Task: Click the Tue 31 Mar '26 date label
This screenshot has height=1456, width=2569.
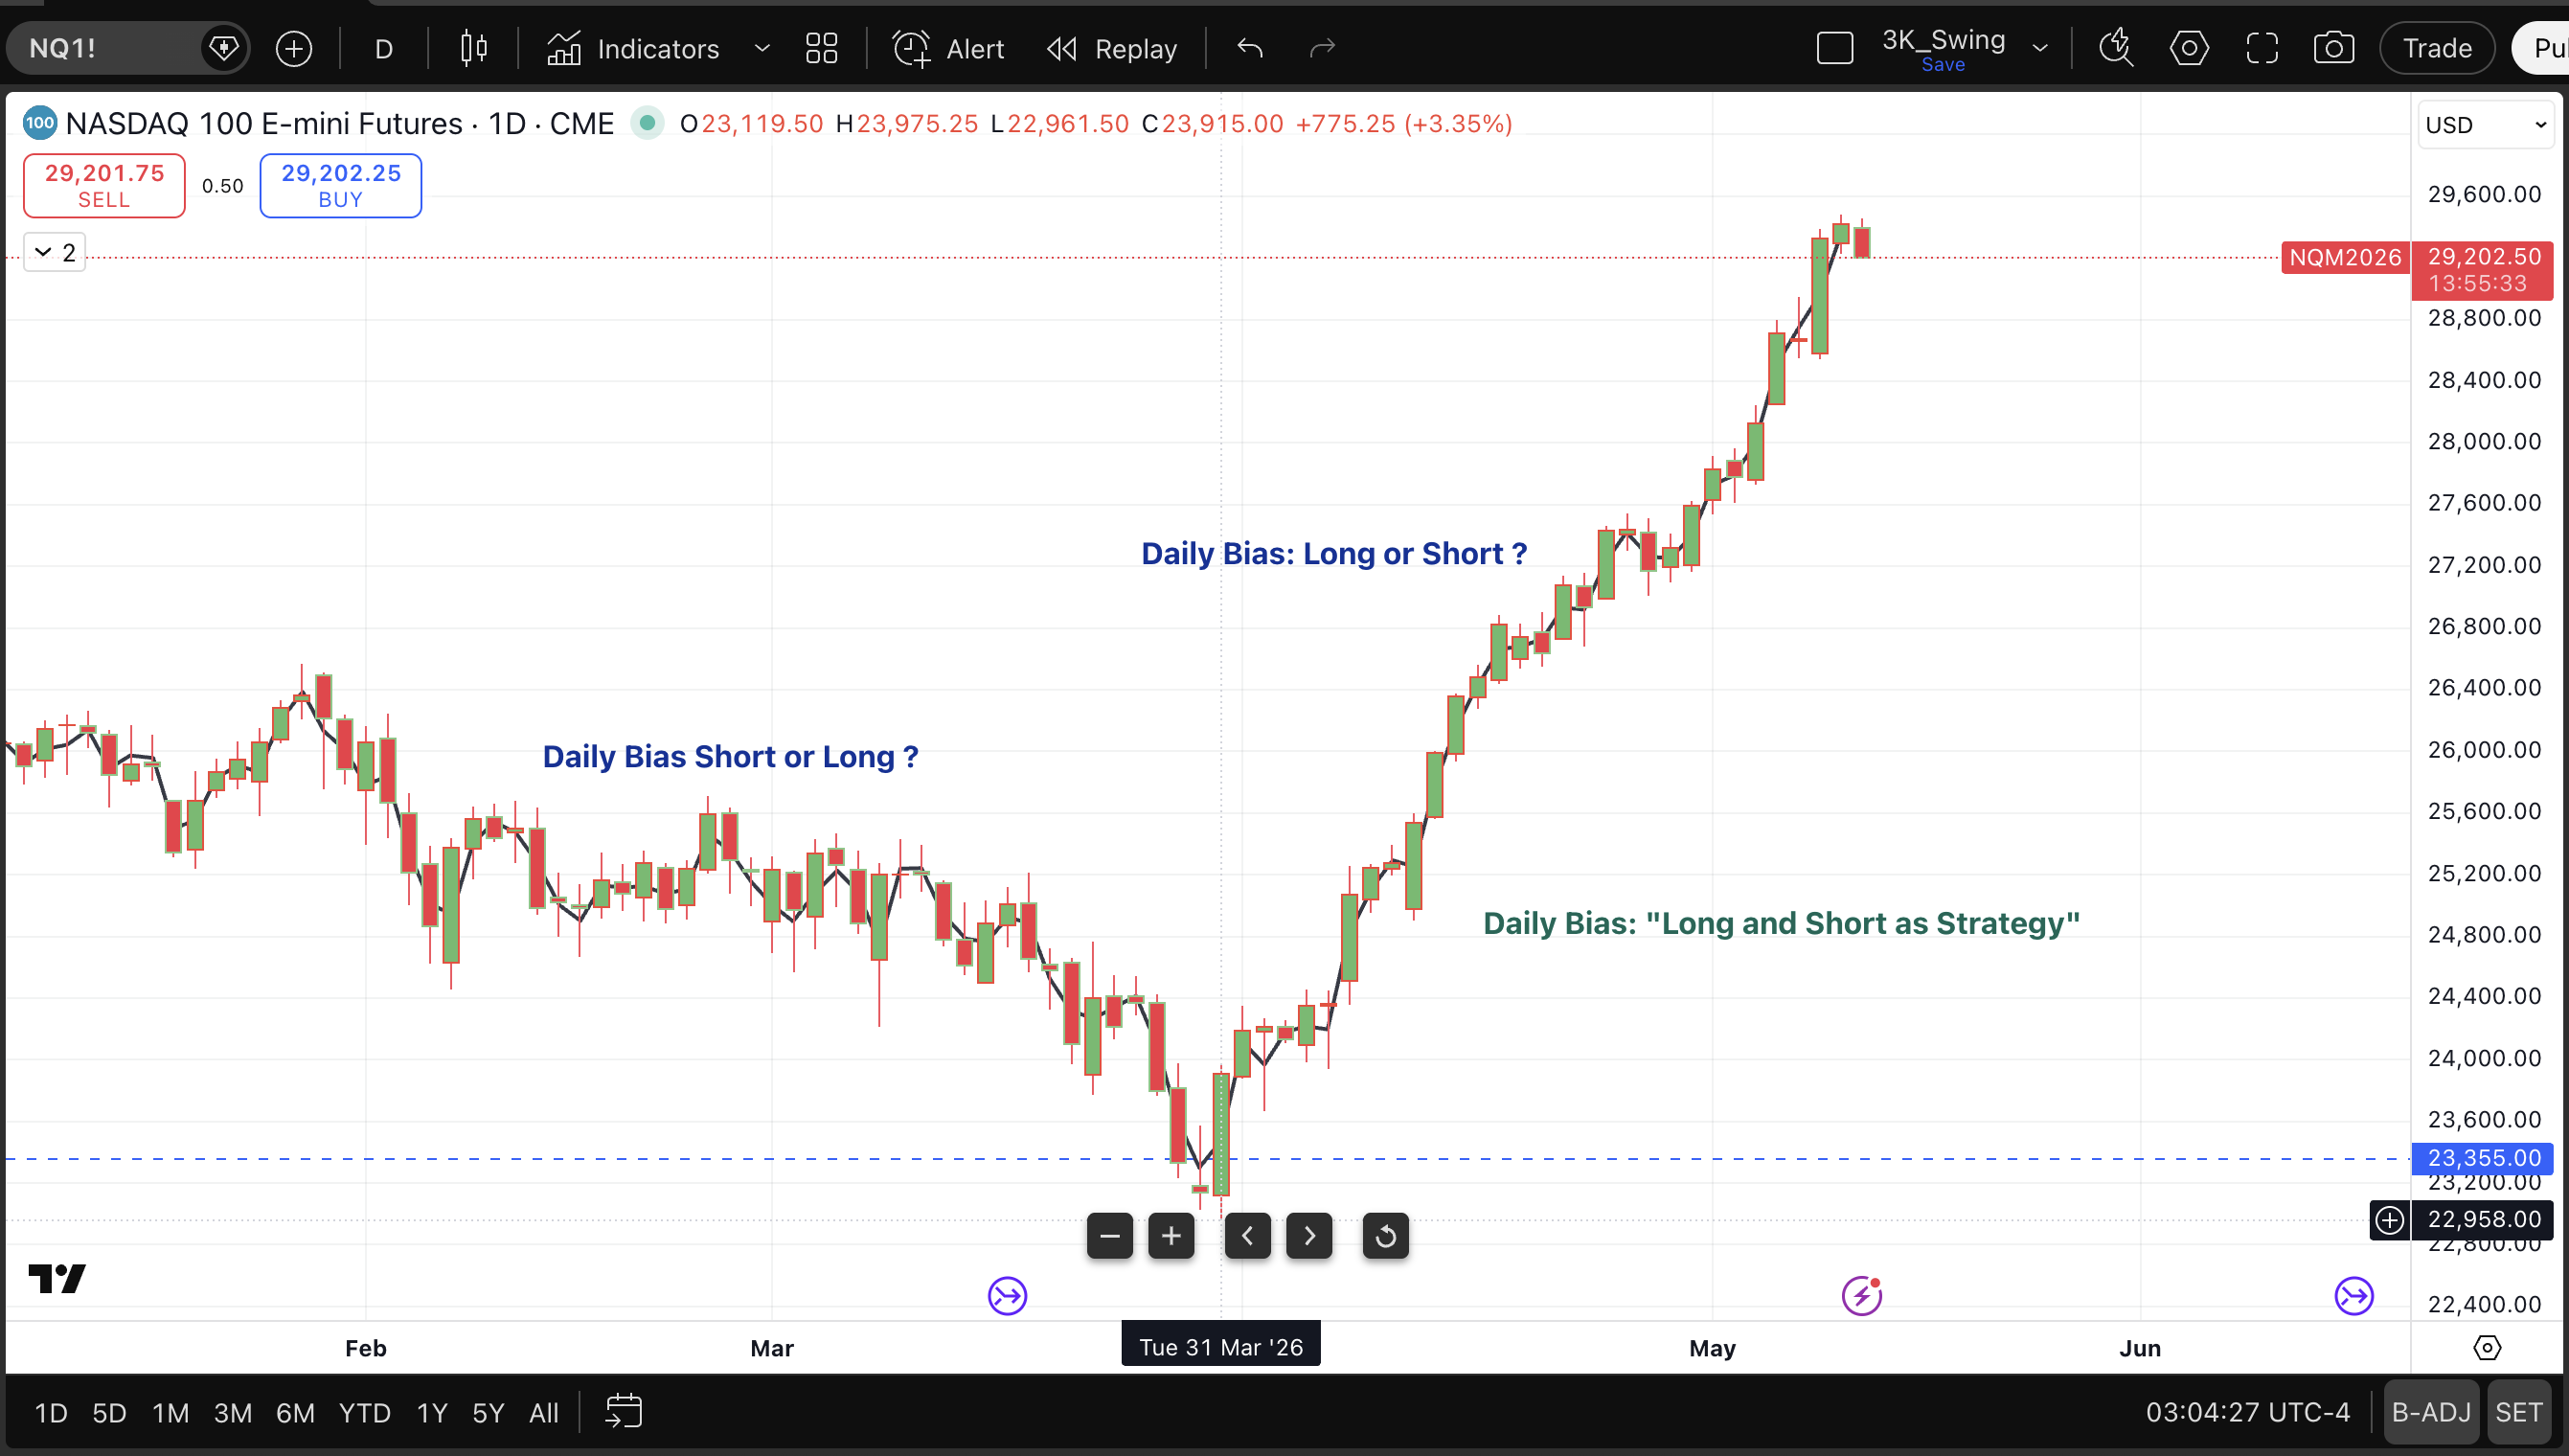Action: coord(1221,1347)
